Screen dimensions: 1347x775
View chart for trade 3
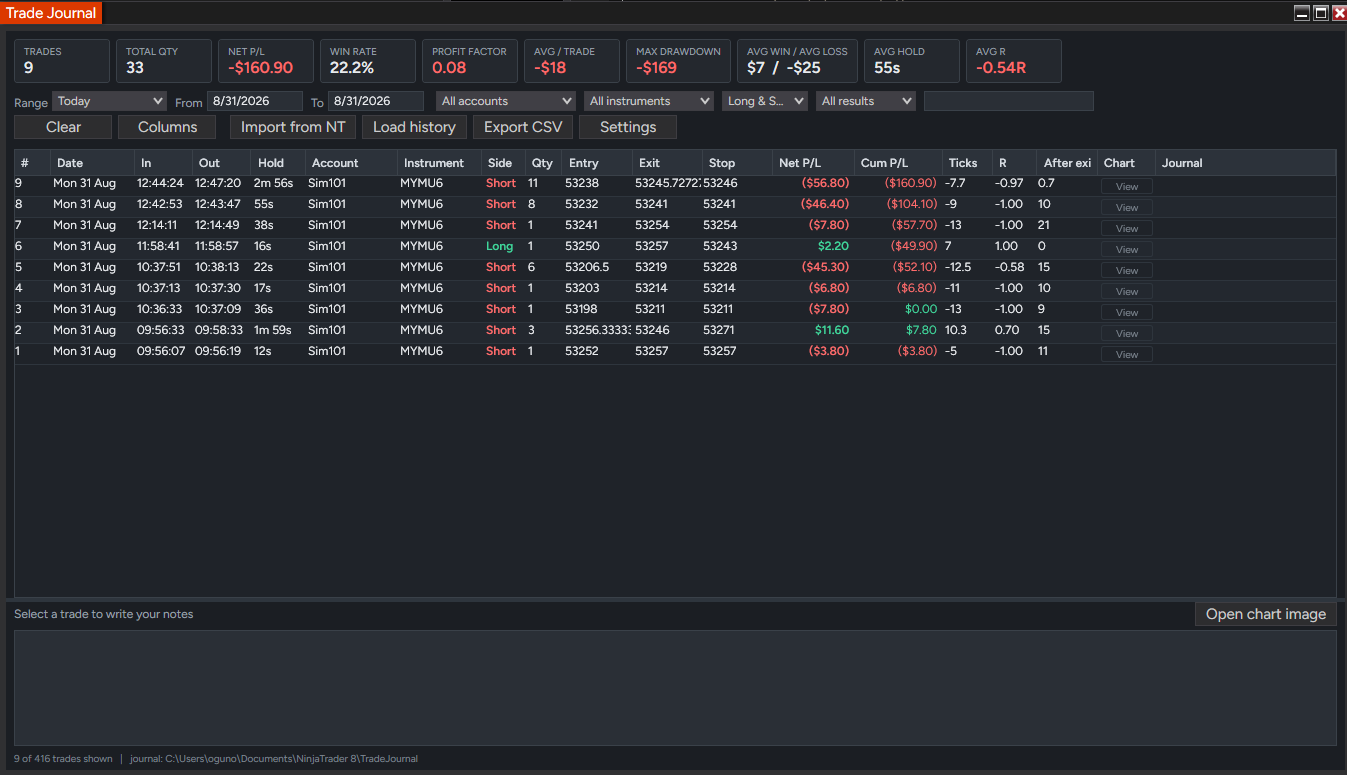pyautogui.click(x=1127, y=313)
